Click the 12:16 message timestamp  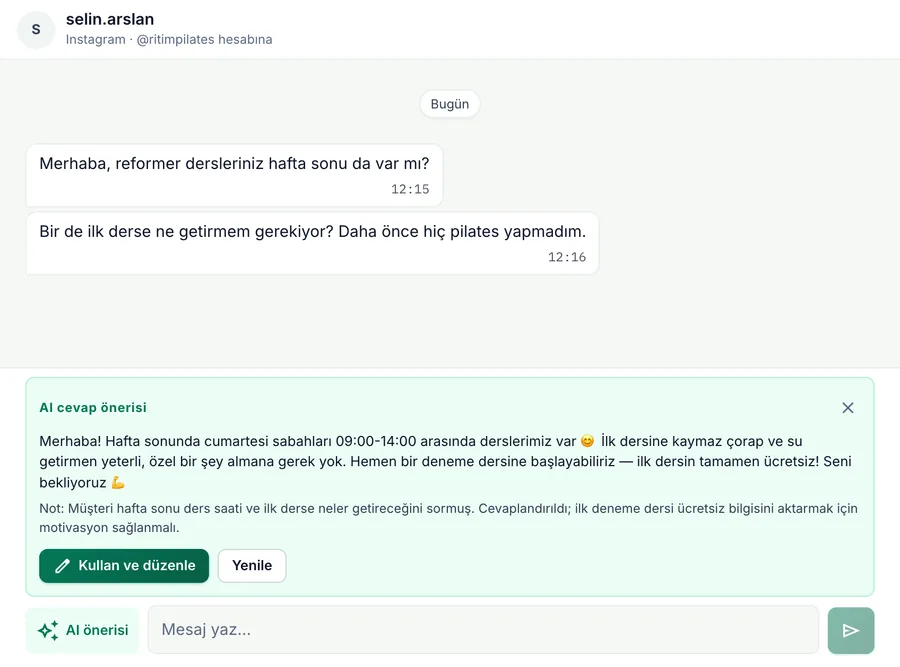[x=567, y=257]
